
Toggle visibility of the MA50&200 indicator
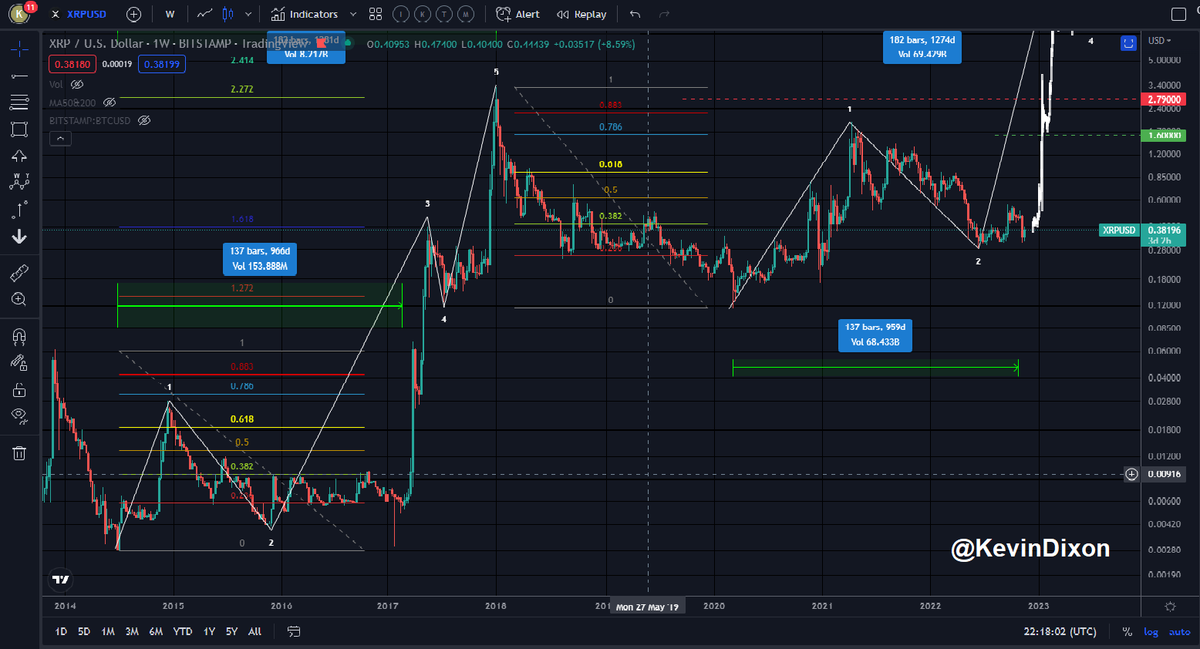point(110,102)
